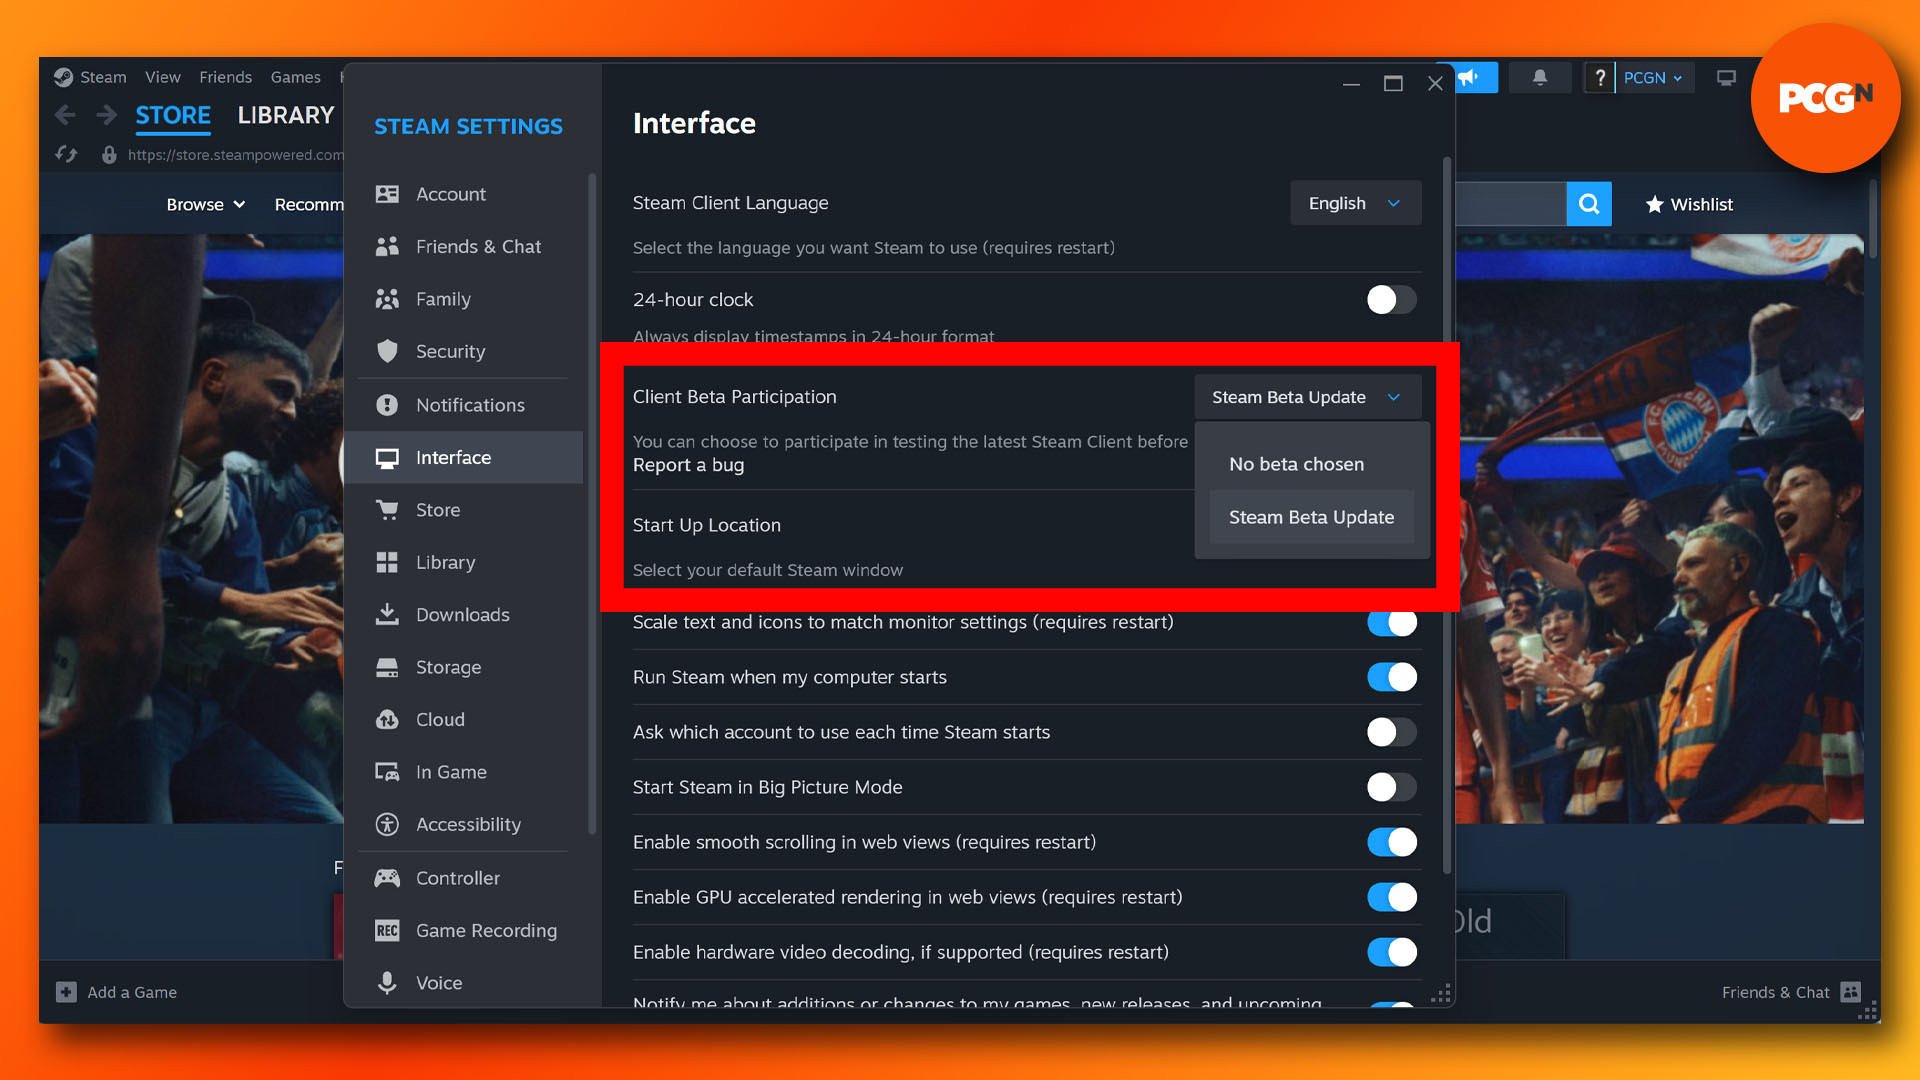1920x1080 pixels.
Task: Open Friends & Chat at bottom right
Action: click(x=1790, y=992)
